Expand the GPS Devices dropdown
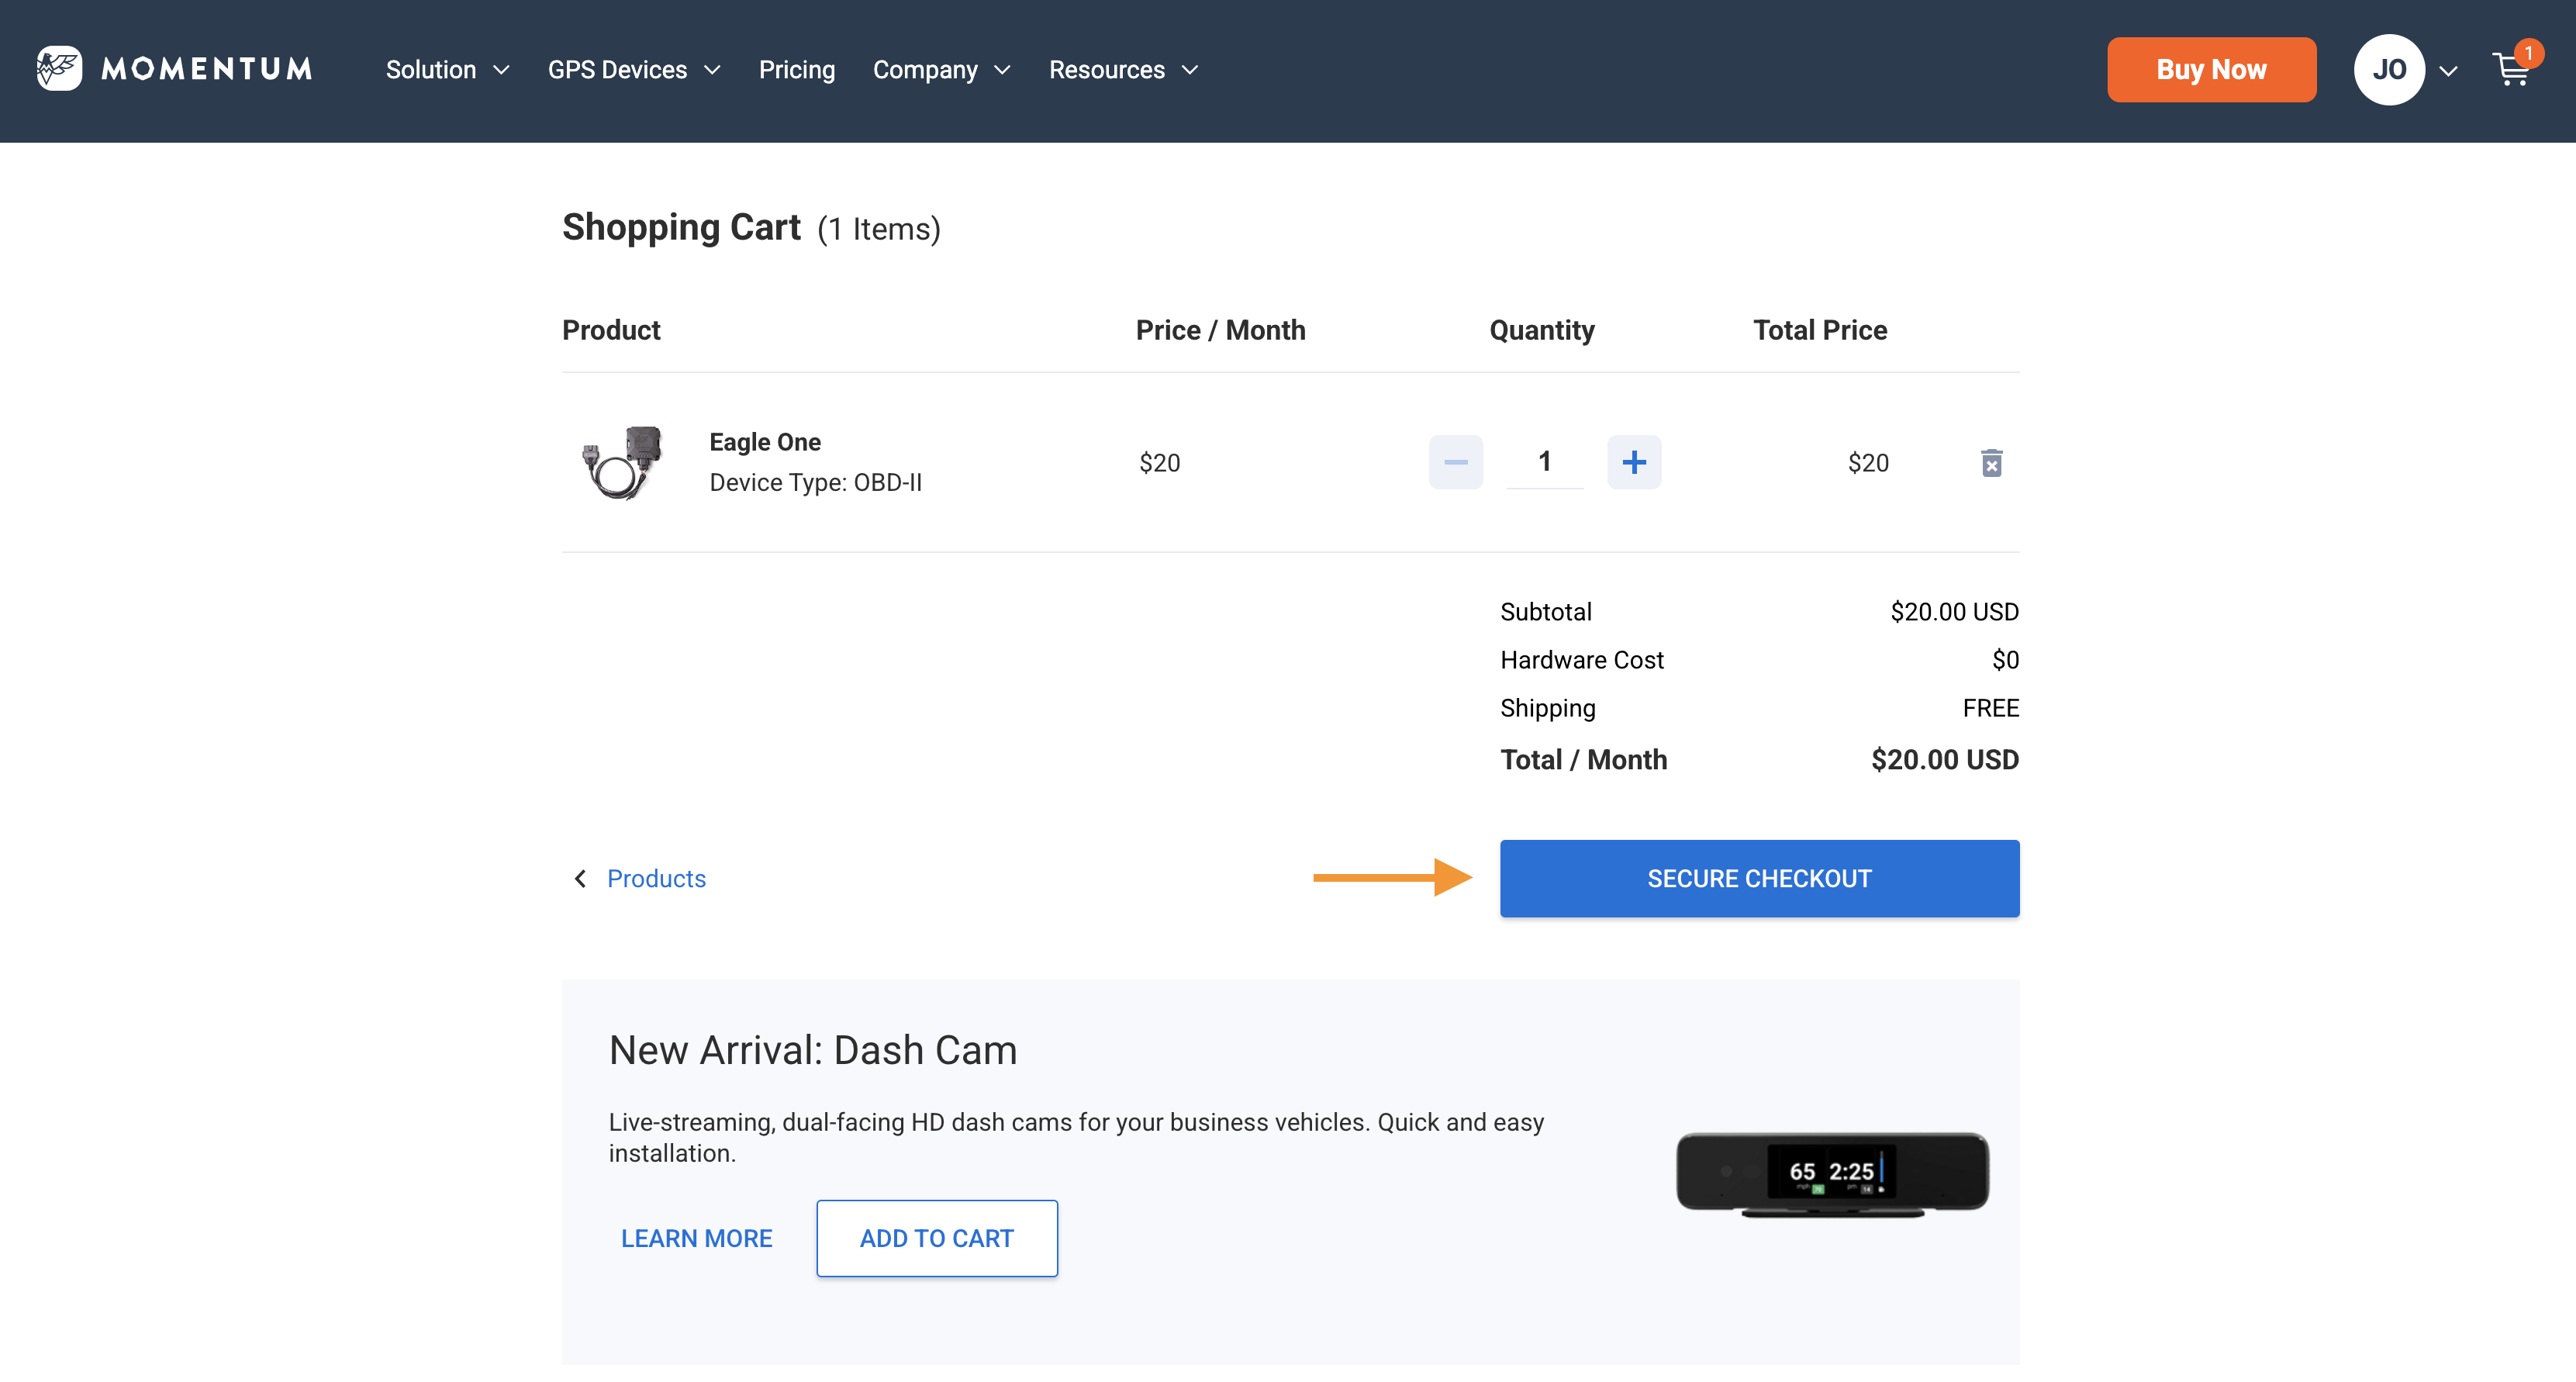The image size is (2576, 1382). [x=633, y=70]
